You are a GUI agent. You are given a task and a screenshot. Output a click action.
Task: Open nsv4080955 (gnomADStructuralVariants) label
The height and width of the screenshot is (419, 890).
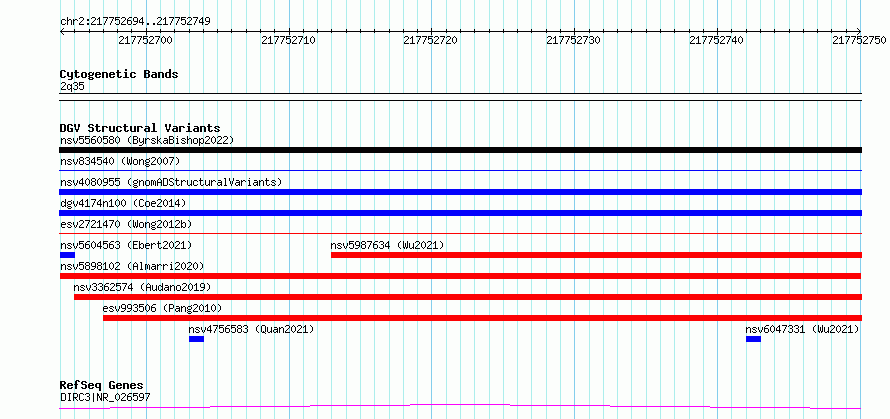[x=171, y=182]
